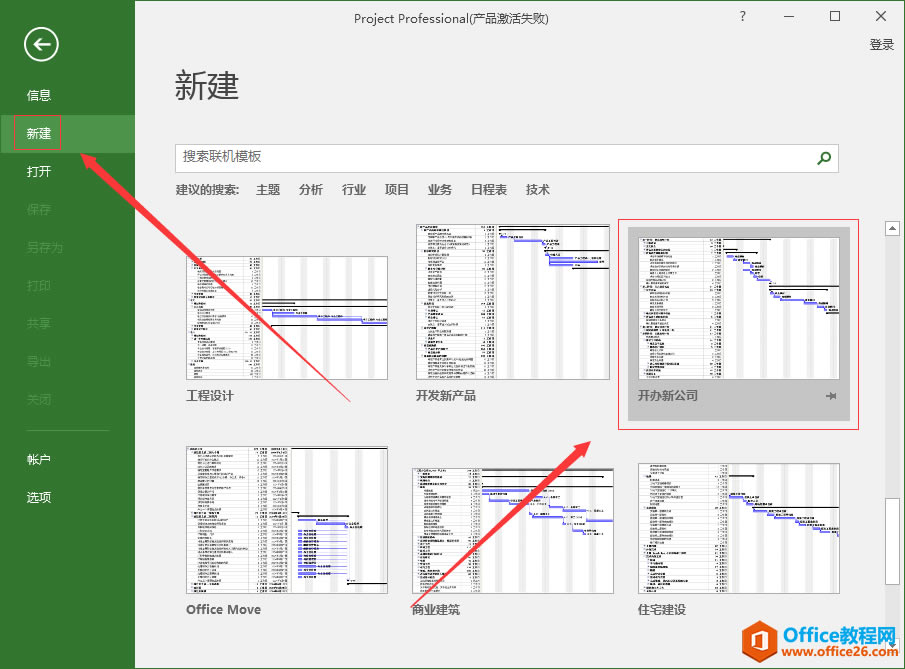The image size is (905, 669).
Task: Click the greyed-out 导出 item
Action: pyautogui.click(x=39, y=362)
